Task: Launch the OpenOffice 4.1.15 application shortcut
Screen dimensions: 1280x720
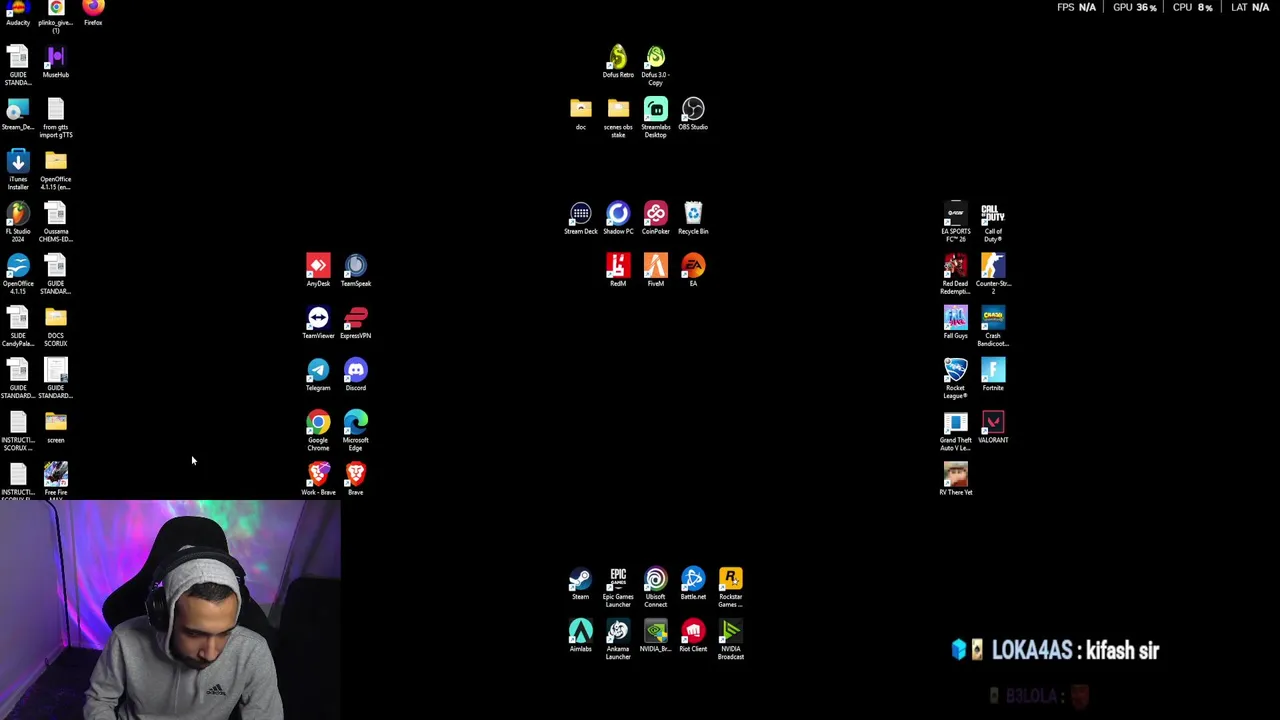Action: click(18, 274)
